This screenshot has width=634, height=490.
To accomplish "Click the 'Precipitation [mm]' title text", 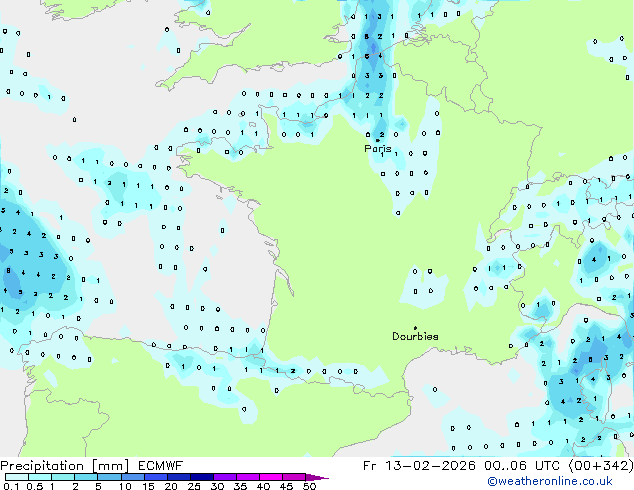I will tap(65, 466).
